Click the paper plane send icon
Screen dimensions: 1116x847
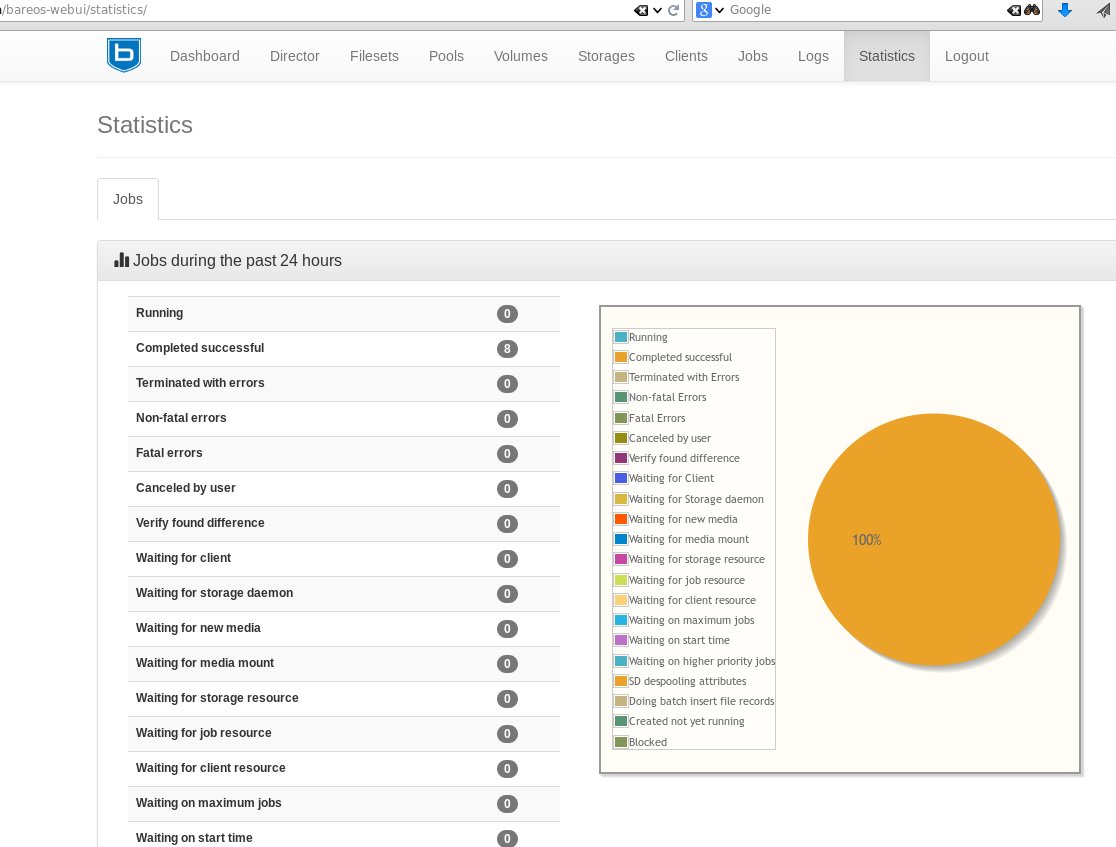click(1105, 10)
